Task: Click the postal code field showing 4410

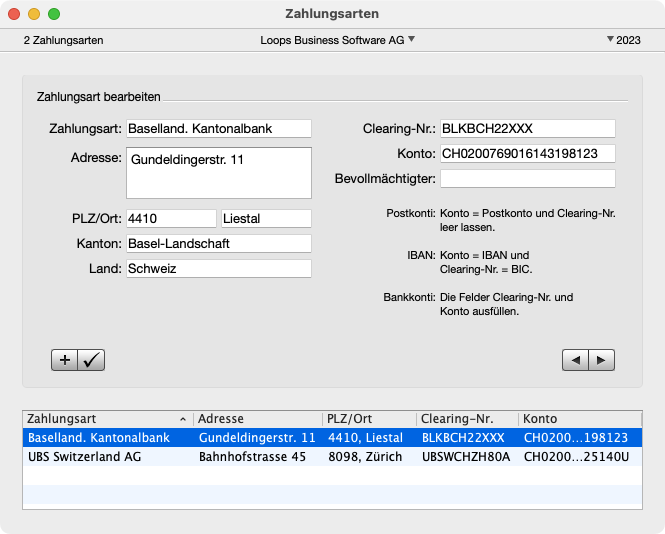Action: (x=171, y=218)
